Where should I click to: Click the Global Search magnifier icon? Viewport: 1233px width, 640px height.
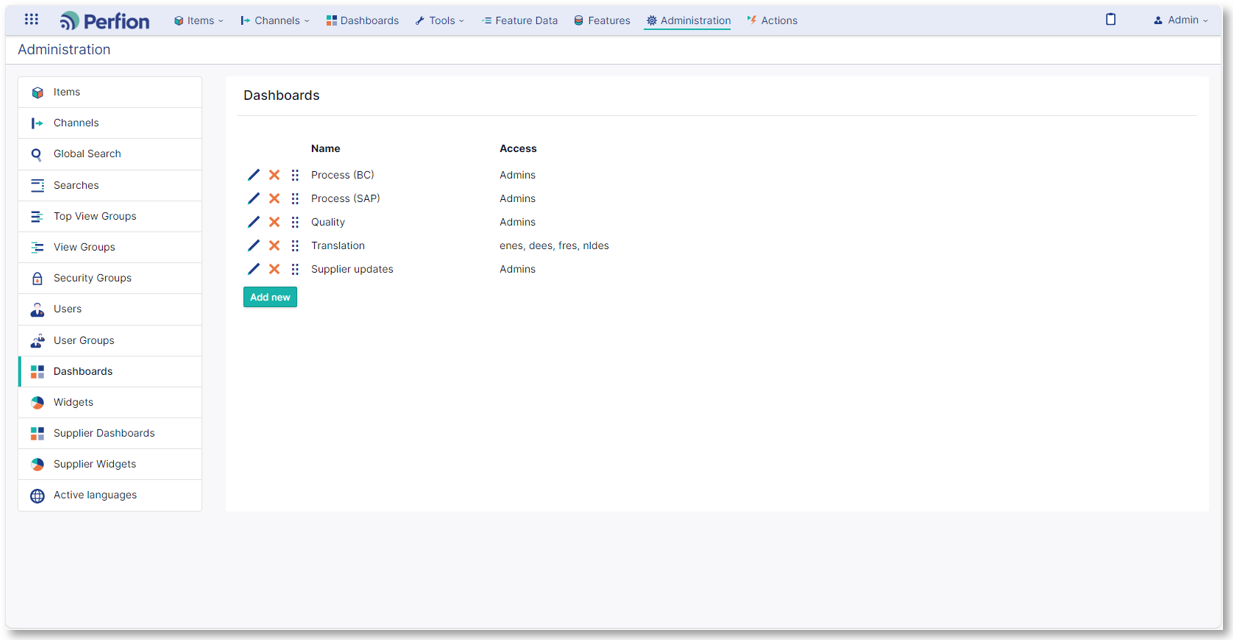tap(37, 154)
